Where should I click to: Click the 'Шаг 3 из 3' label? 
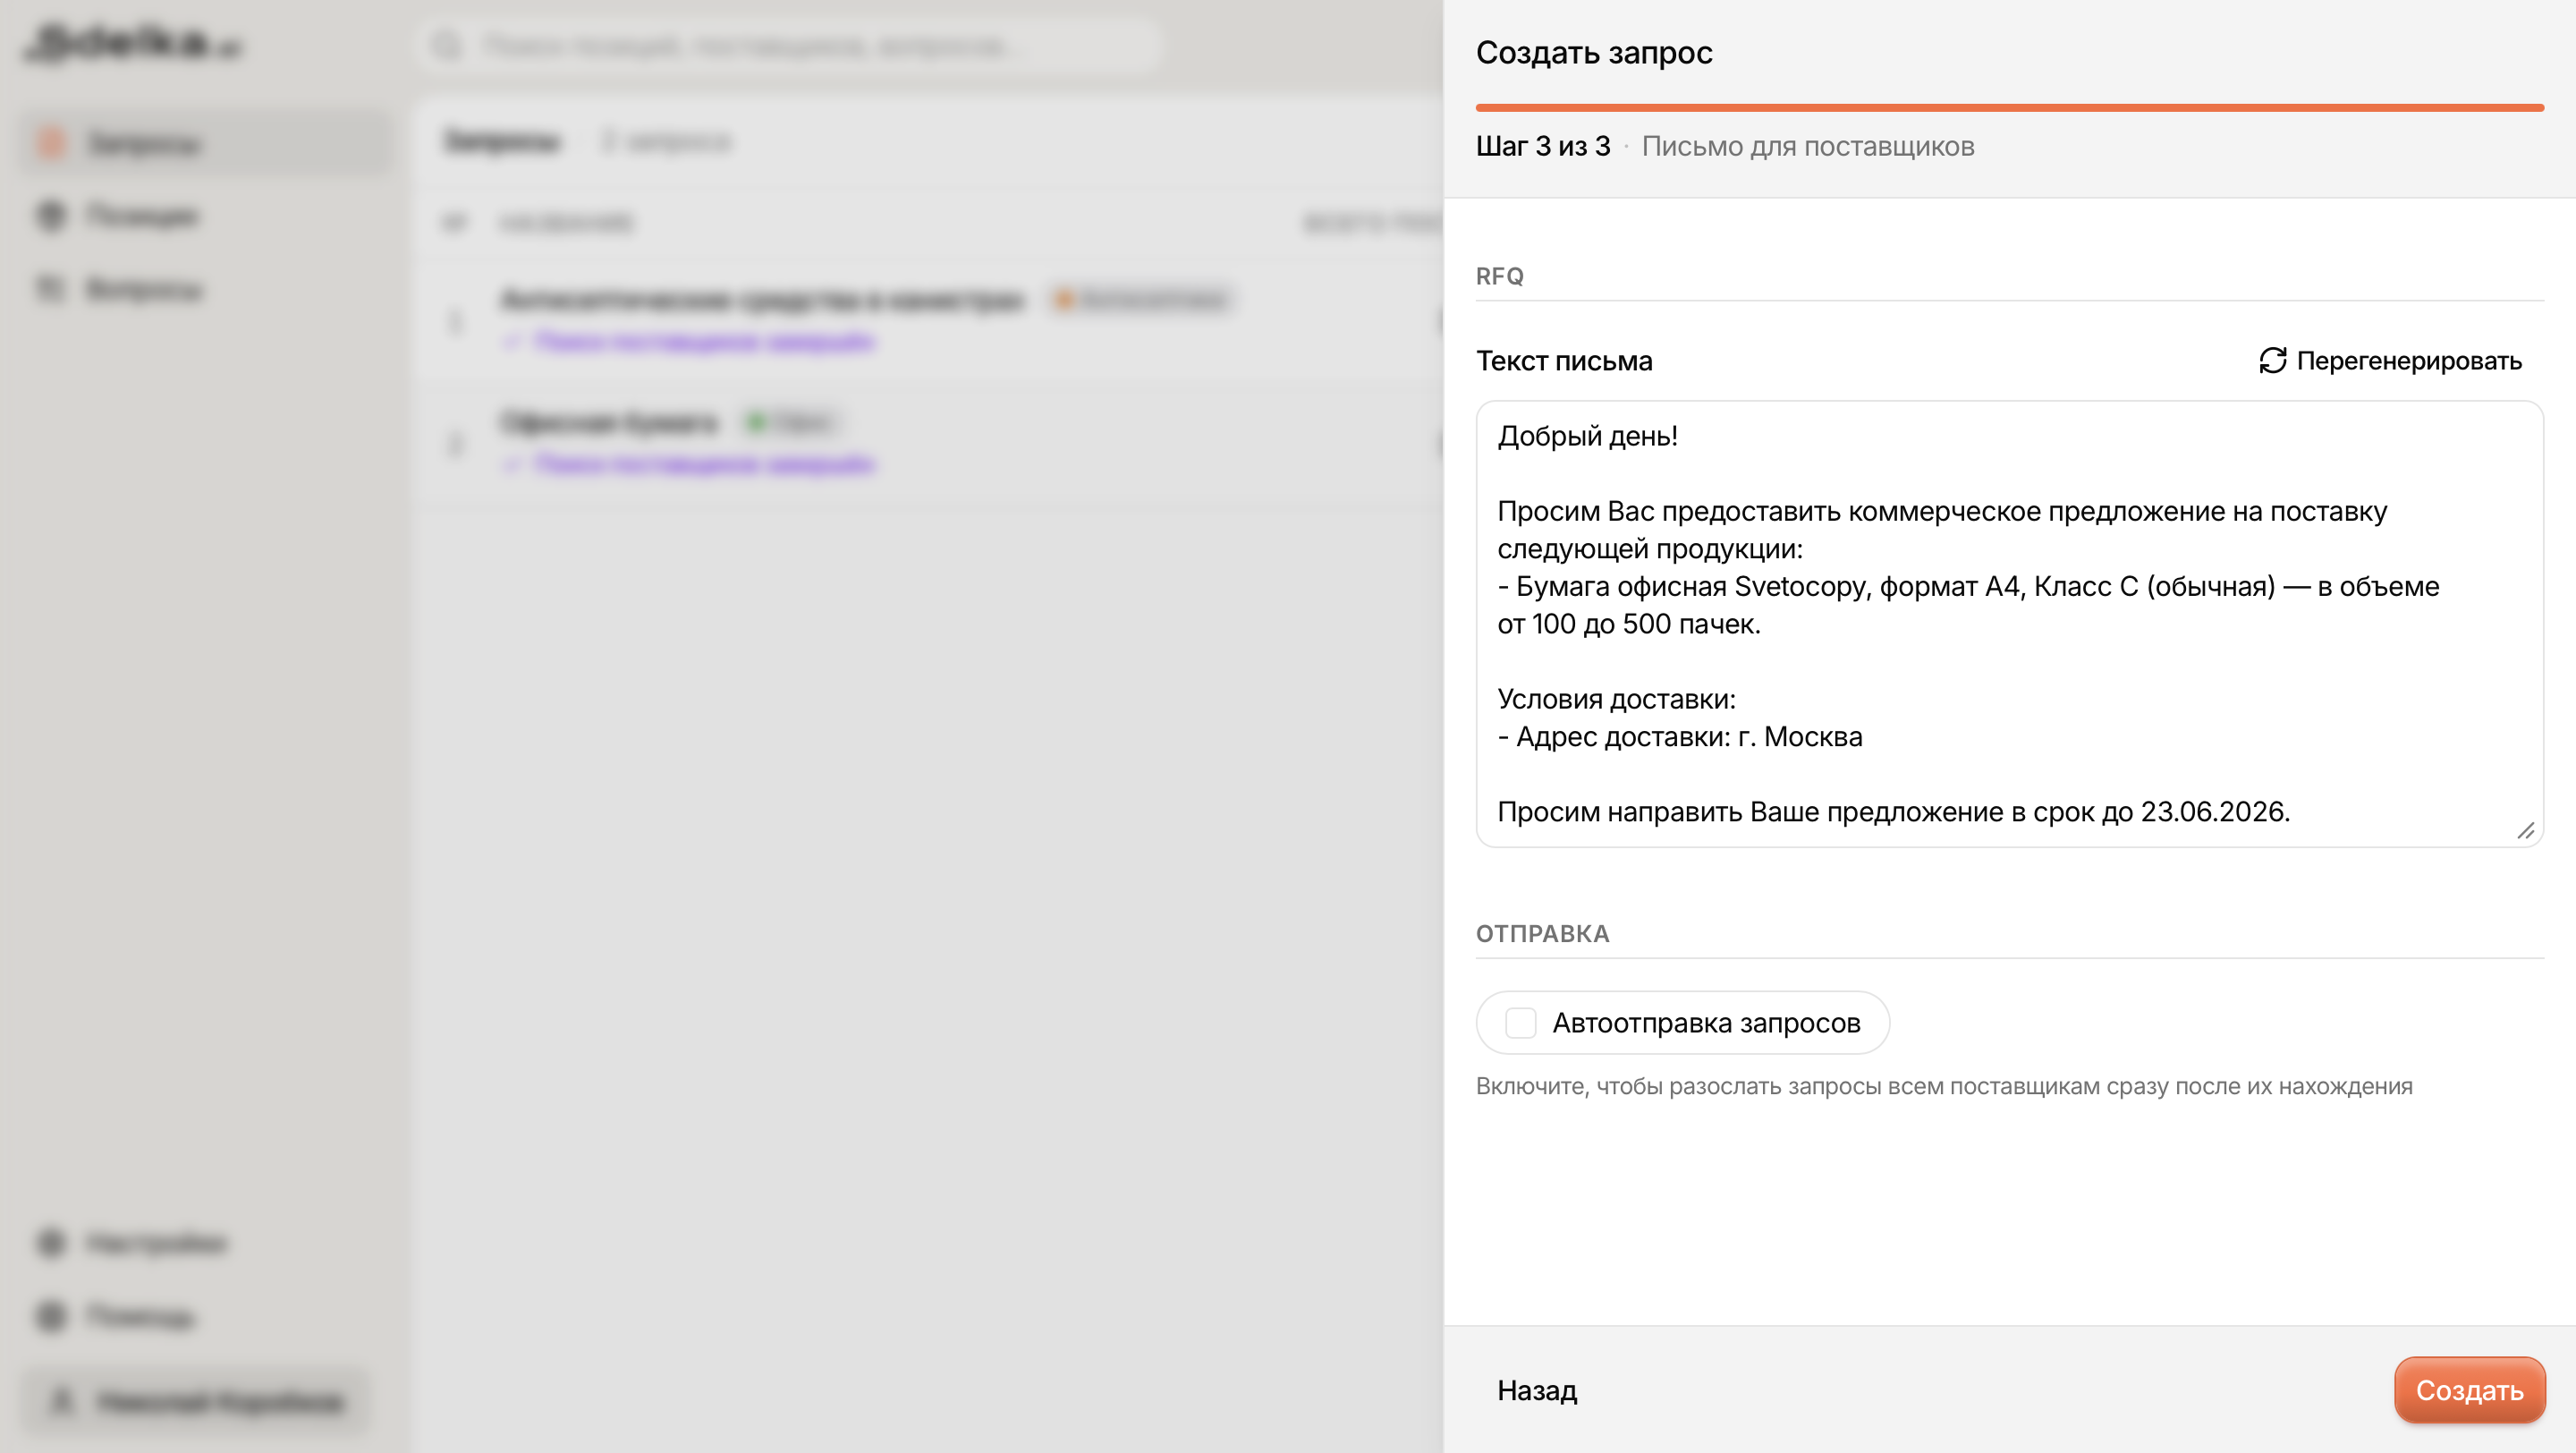[1543, 146]
